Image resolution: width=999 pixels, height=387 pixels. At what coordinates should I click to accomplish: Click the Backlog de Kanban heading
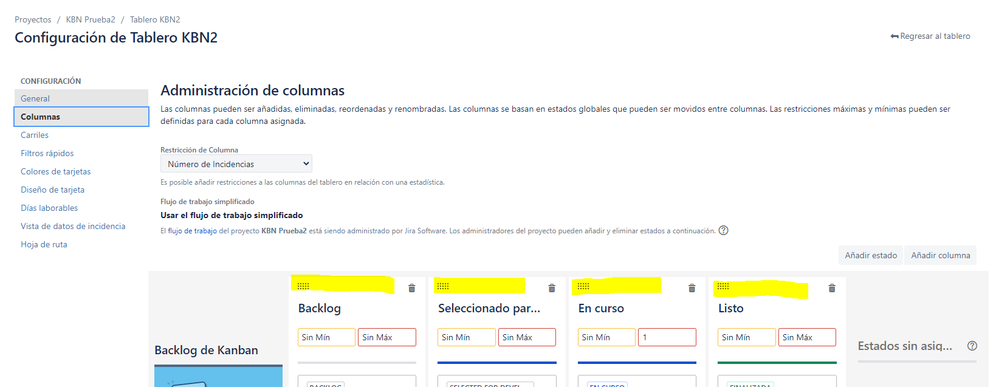coord(206,351)
